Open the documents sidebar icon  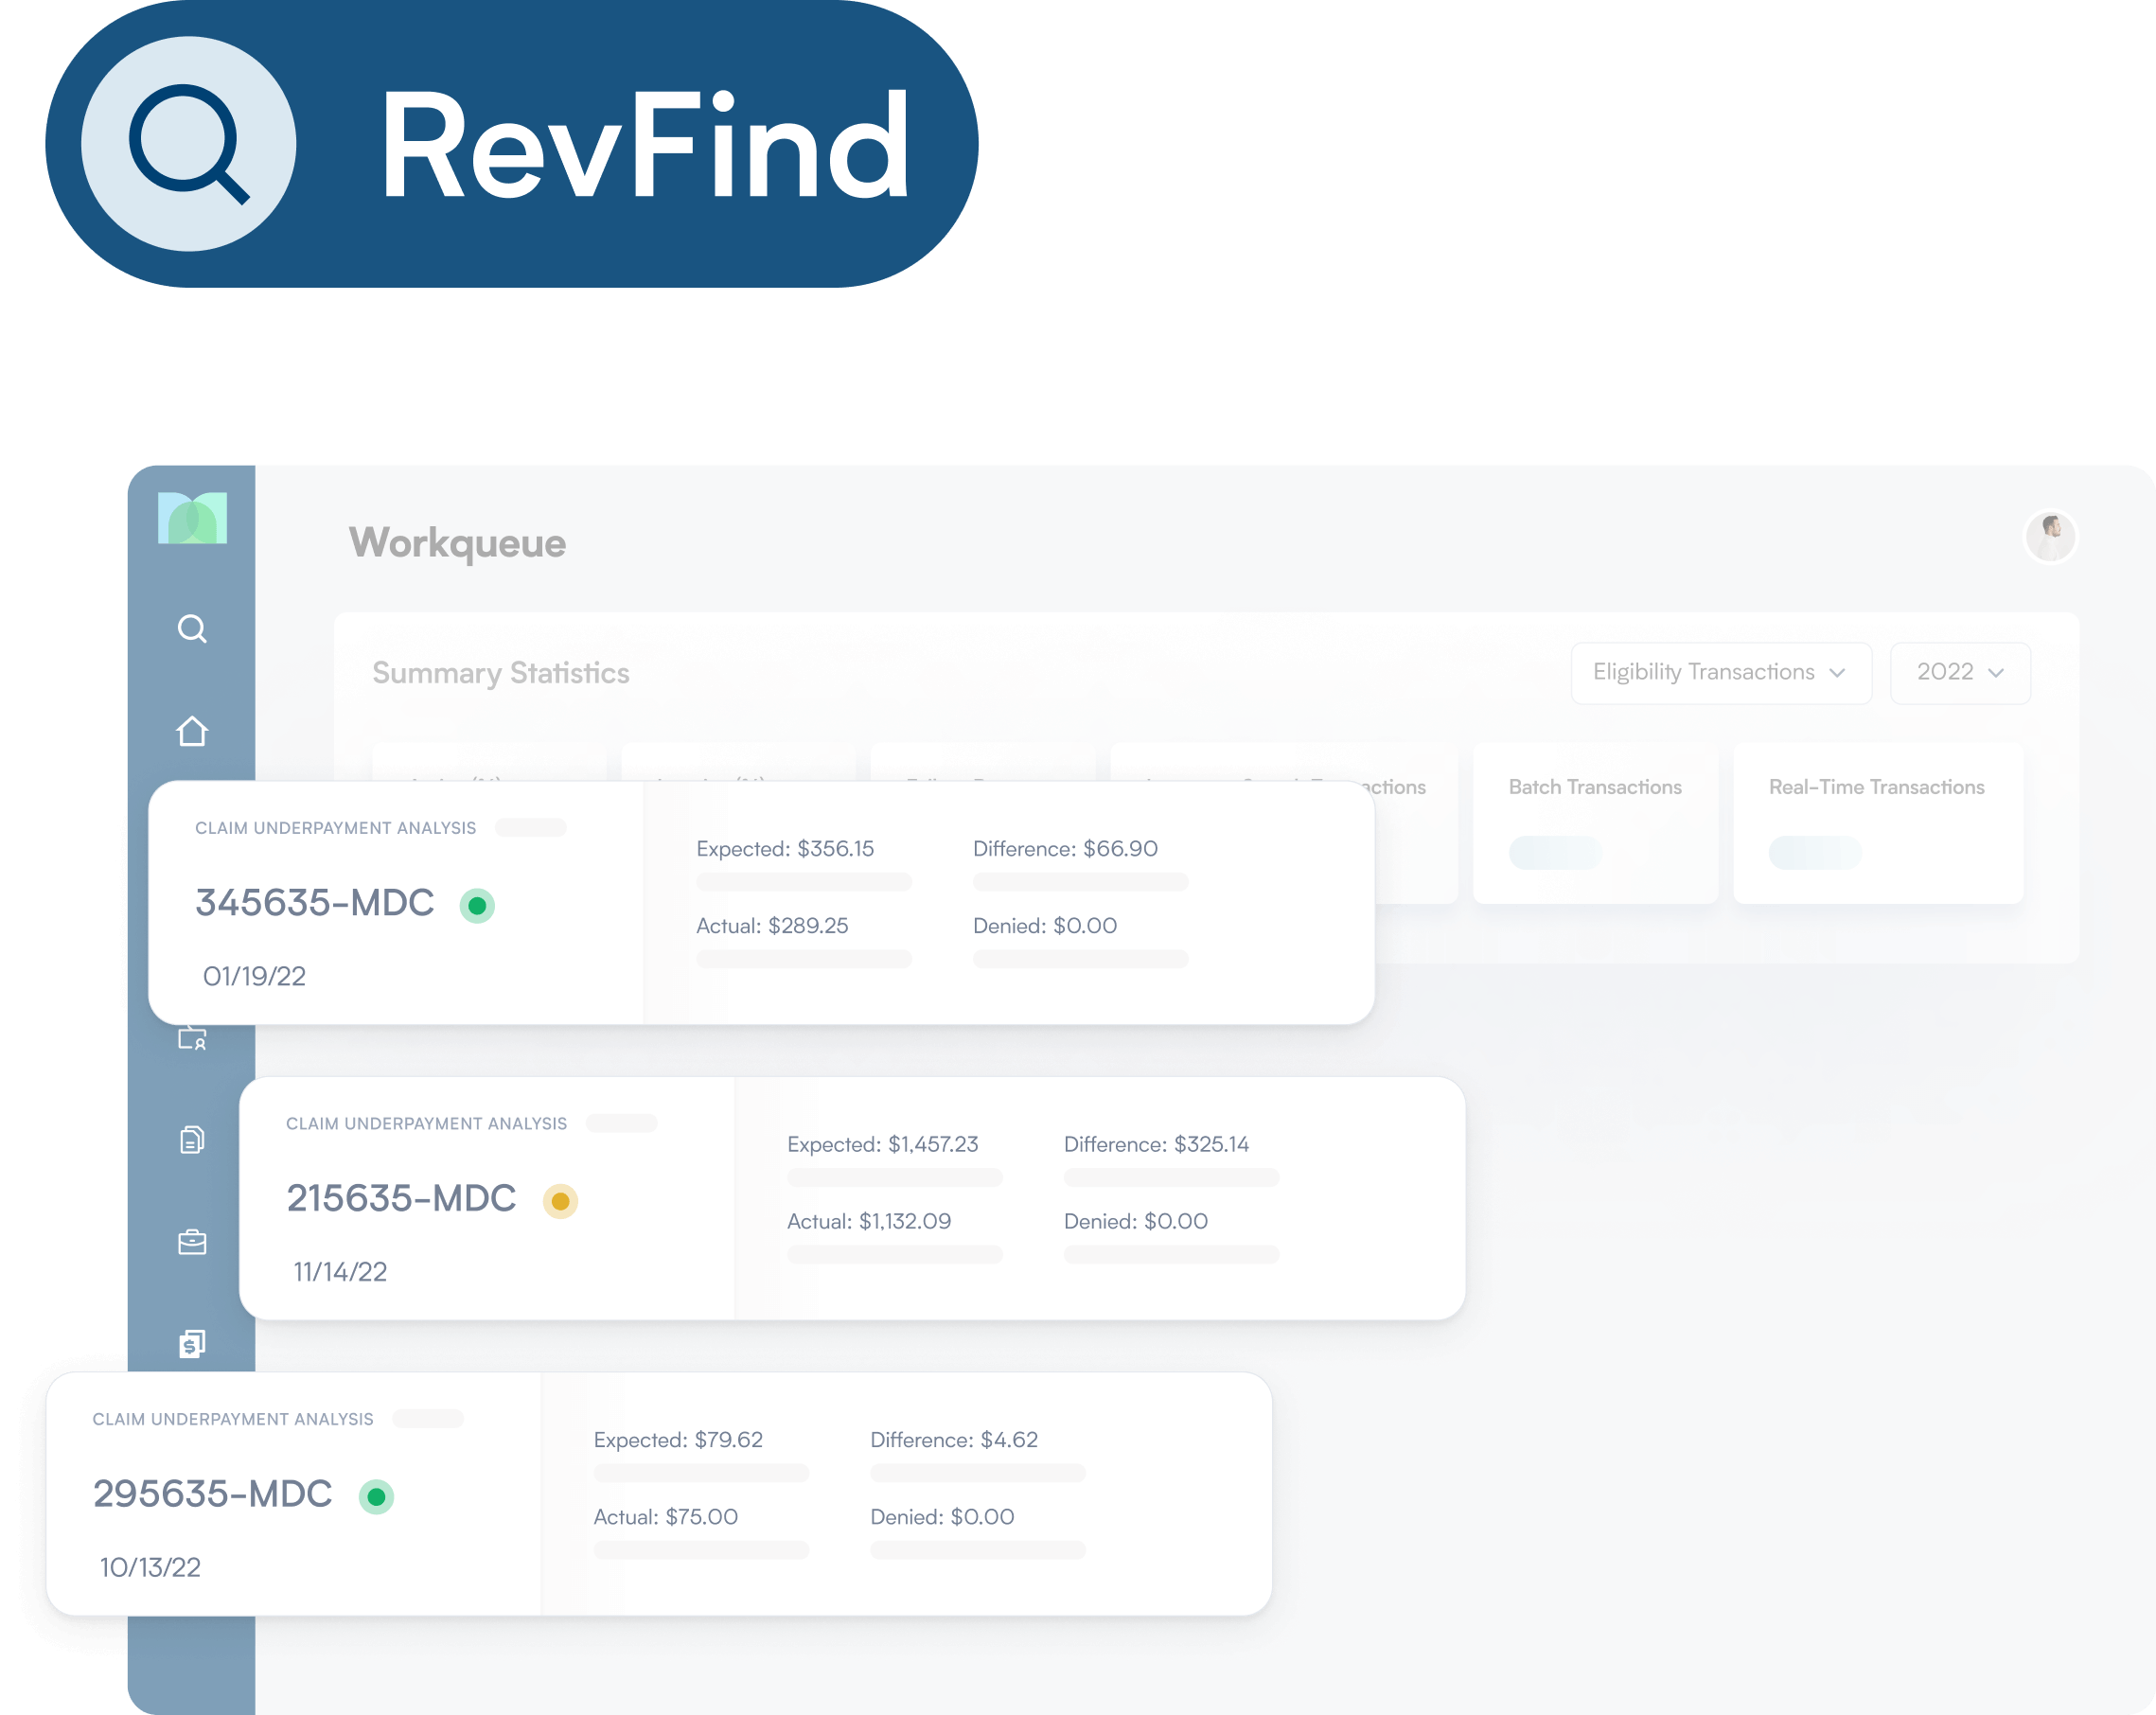(x=192, y=1139)
